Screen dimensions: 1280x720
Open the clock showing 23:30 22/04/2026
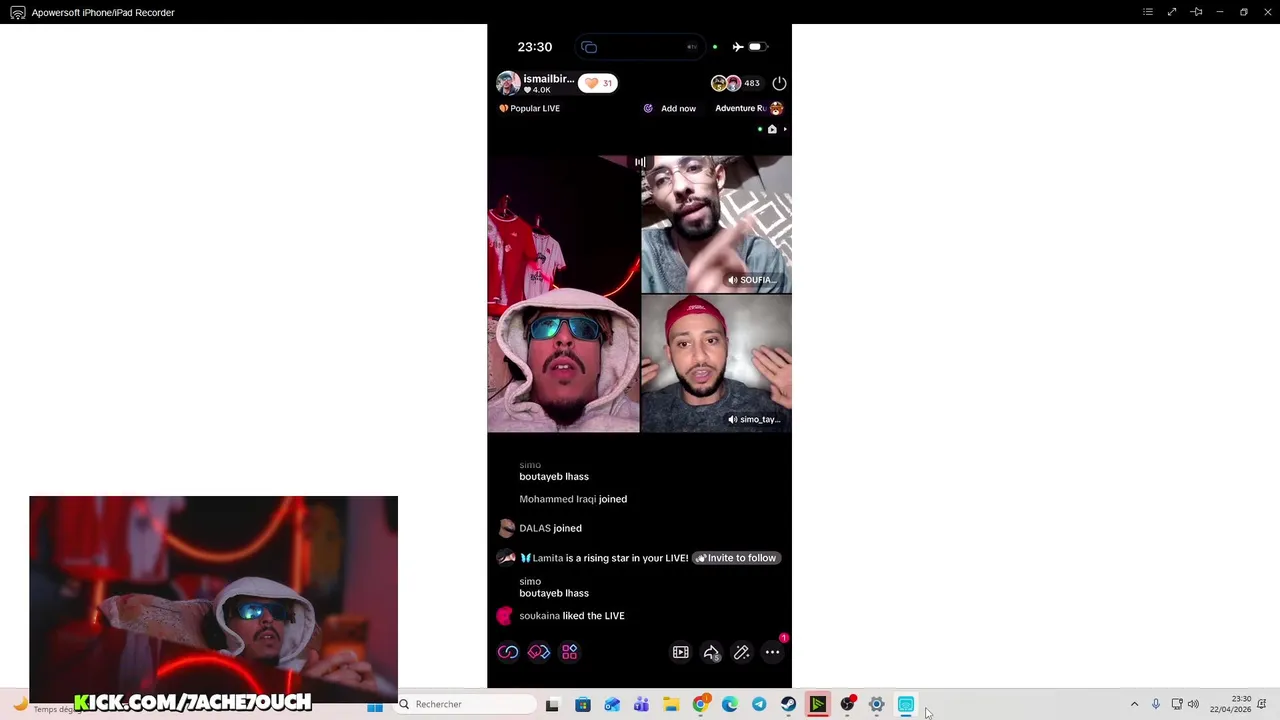(1230, 704)
